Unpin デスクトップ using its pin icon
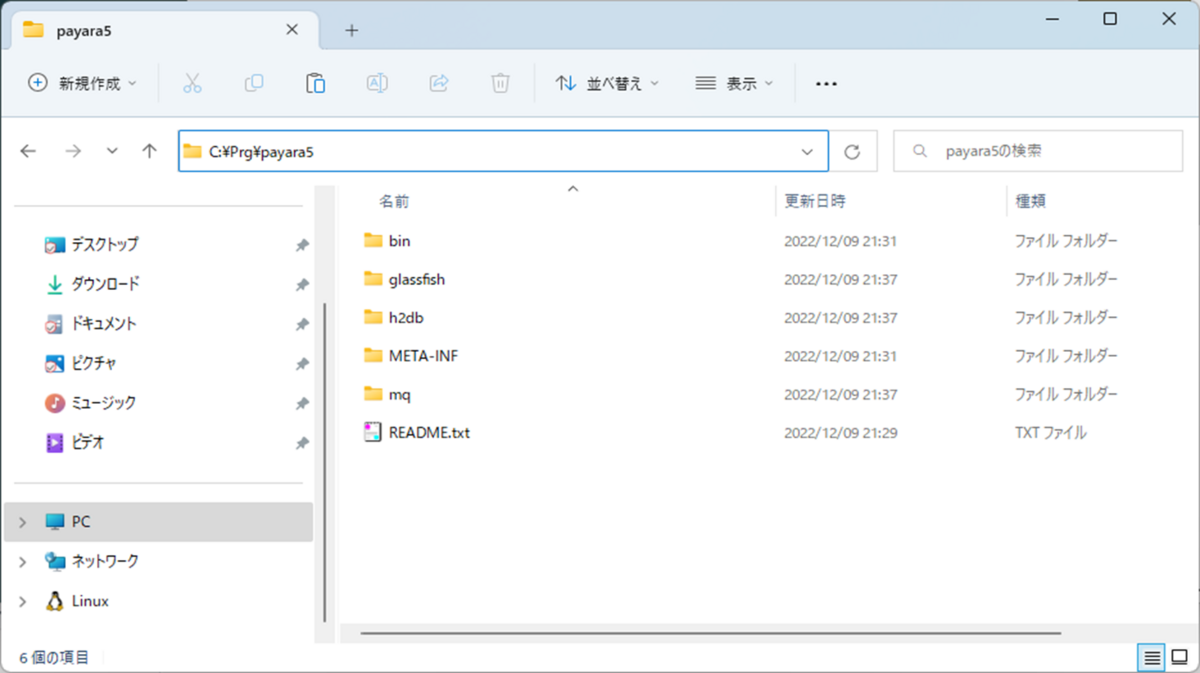Screen dimensions: 1200x673 click(302, 245)
